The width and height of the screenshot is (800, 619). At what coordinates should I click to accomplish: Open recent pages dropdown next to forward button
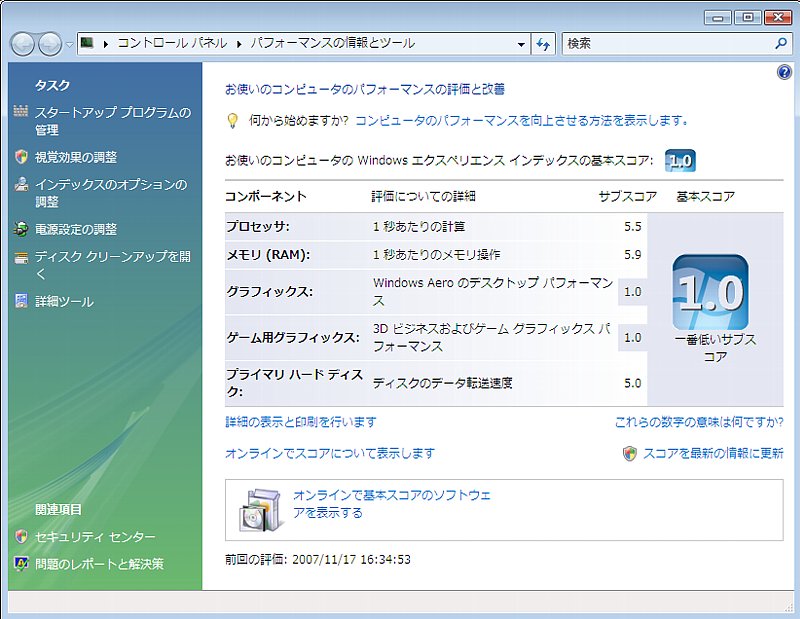tap(69, 44)
